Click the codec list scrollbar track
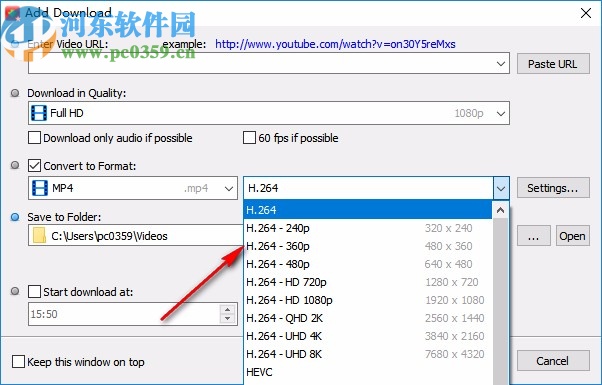This screenshot has height=385, width=602. click(500, 301)
